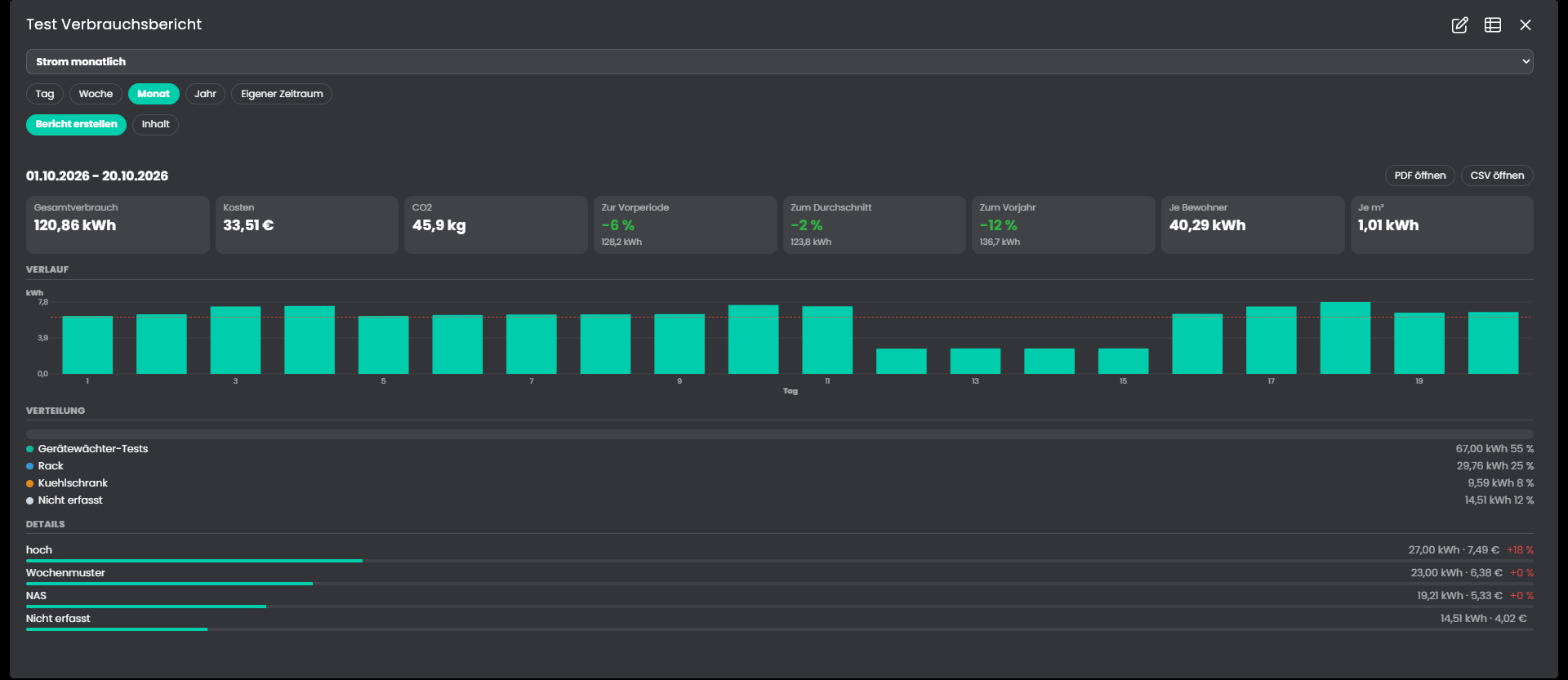Click the orange Kuehlschrank legend dot
Image resolution: width=1568 pixels, height=680 pixels.
30,483
